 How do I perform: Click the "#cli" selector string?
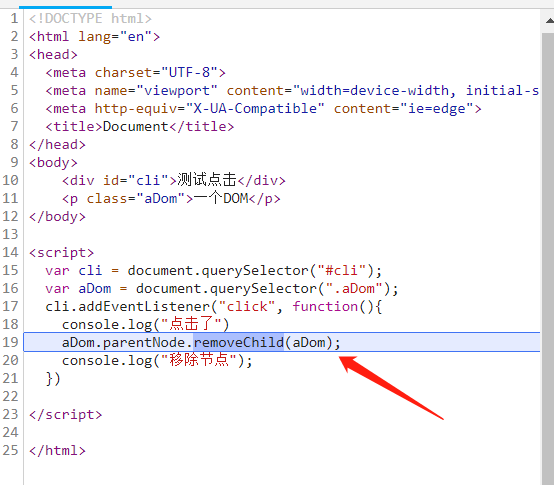(341, 271)
